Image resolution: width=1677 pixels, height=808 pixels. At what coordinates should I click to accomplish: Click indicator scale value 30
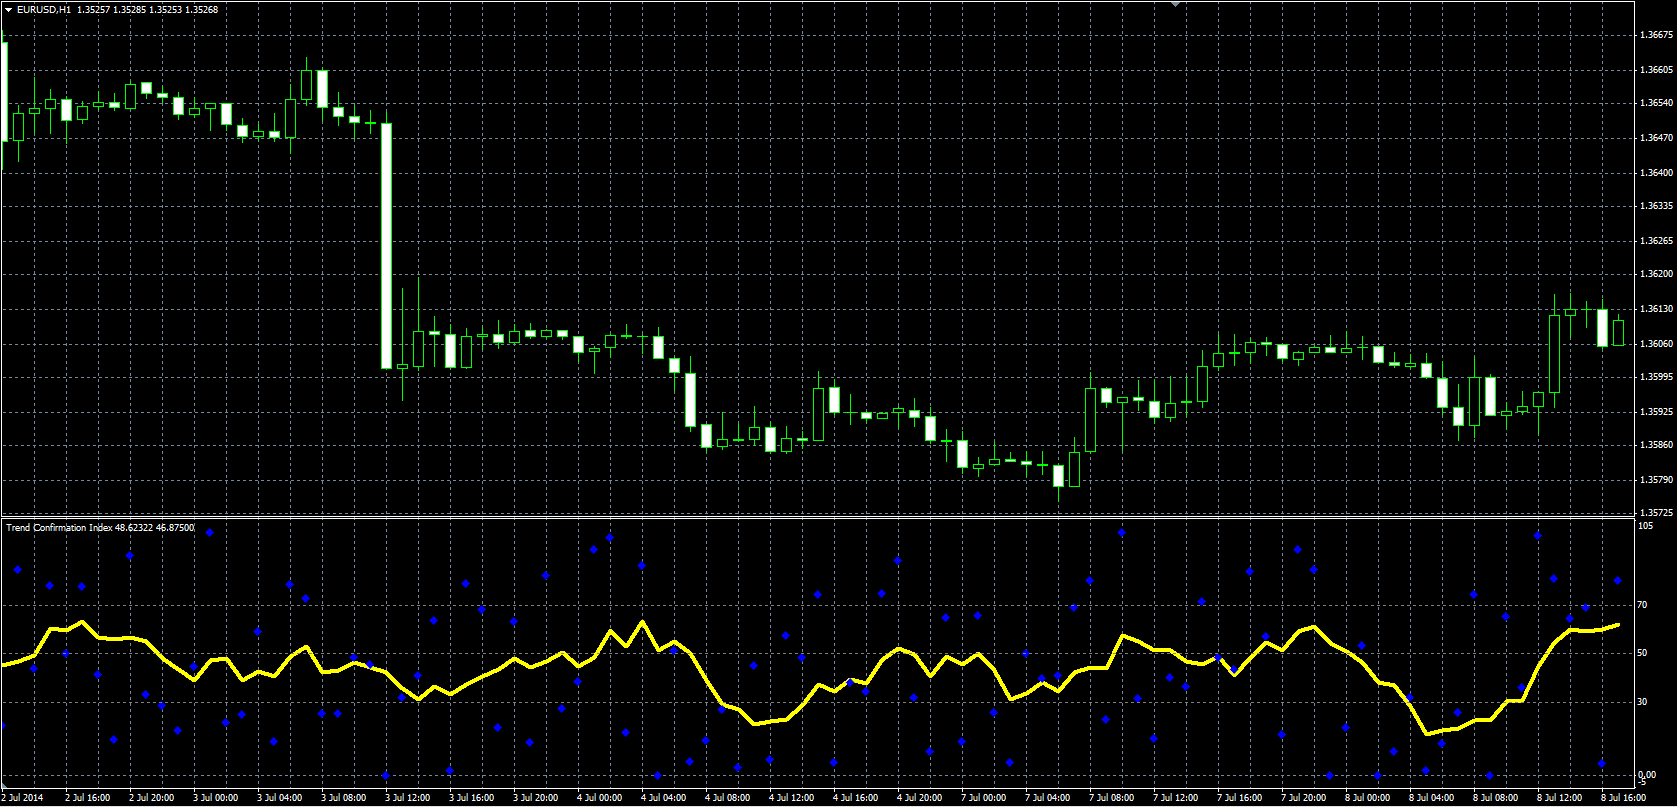(1643, 702)
